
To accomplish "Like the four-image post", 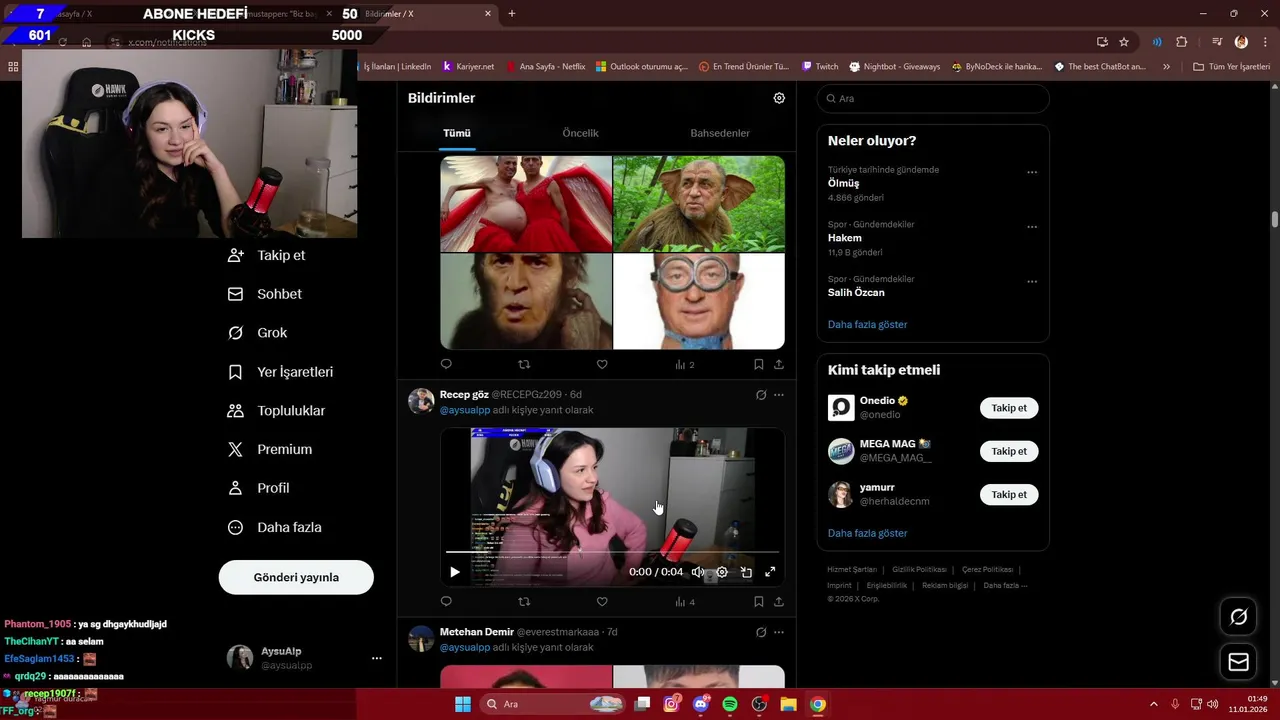I will (602, 364).
